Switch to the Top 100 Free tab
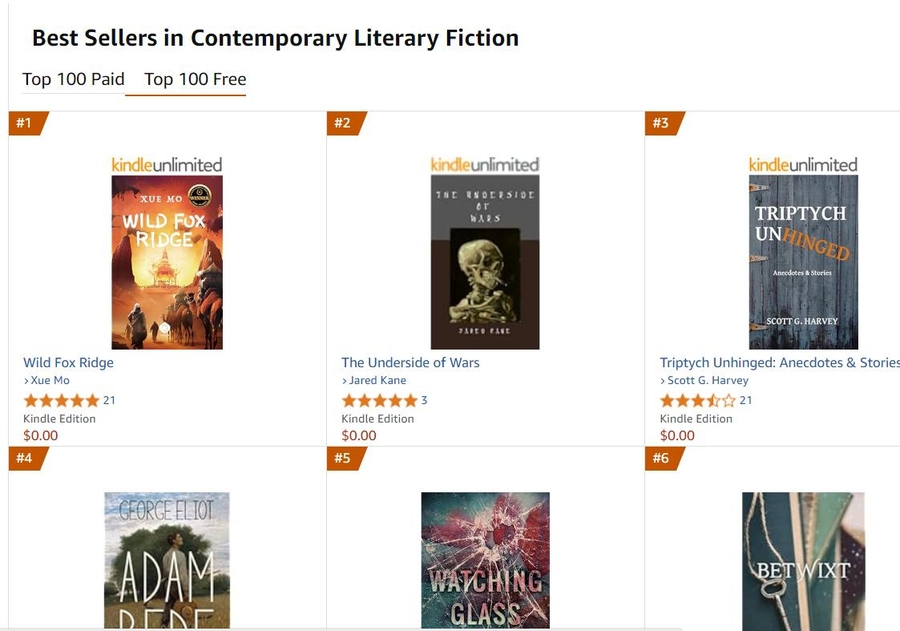The width and height of the screenshot is (900, 631). (x=195, y=79)
